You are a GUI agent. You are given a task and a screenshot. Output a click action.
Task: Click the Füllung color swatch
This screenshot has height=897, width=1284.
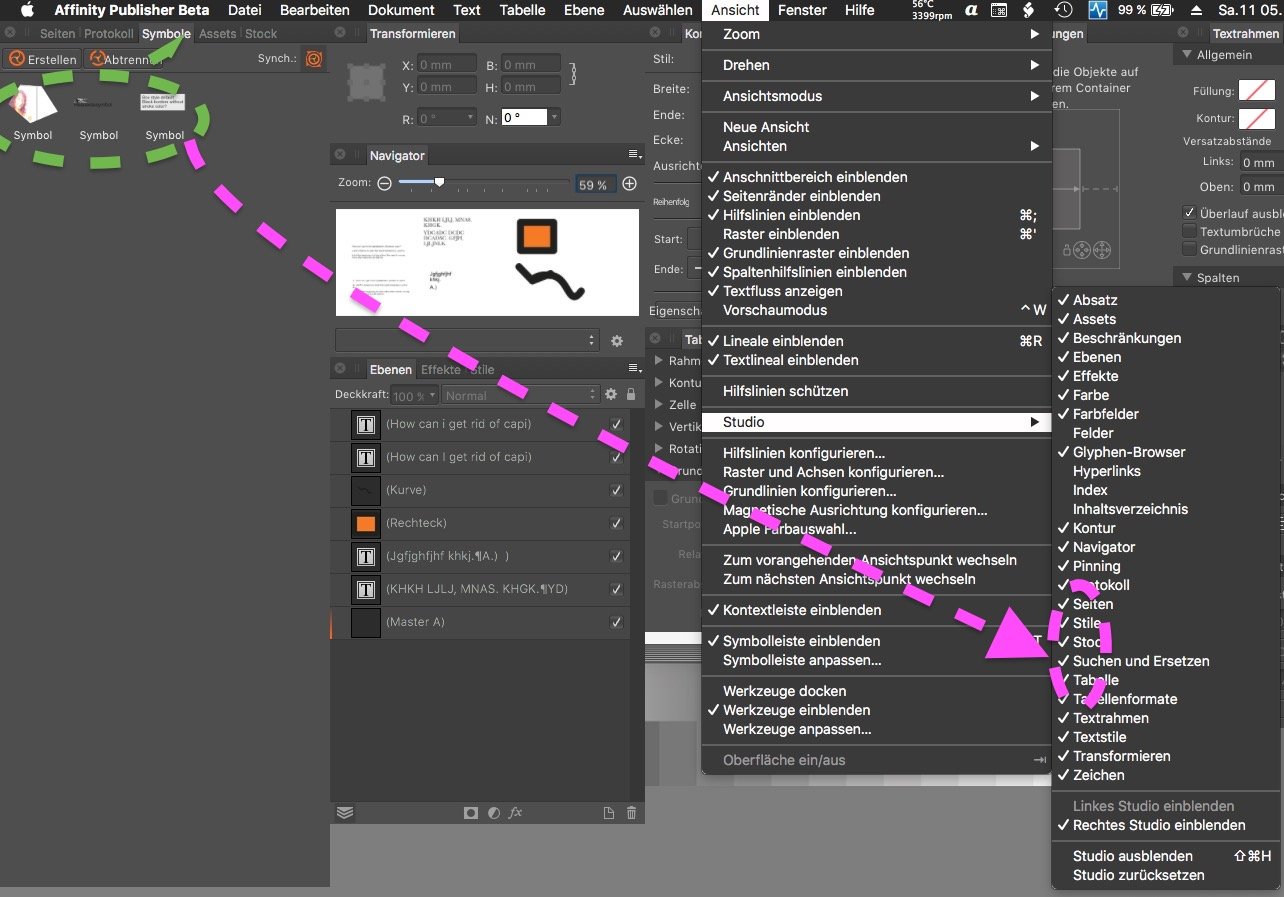(1257, 91)
